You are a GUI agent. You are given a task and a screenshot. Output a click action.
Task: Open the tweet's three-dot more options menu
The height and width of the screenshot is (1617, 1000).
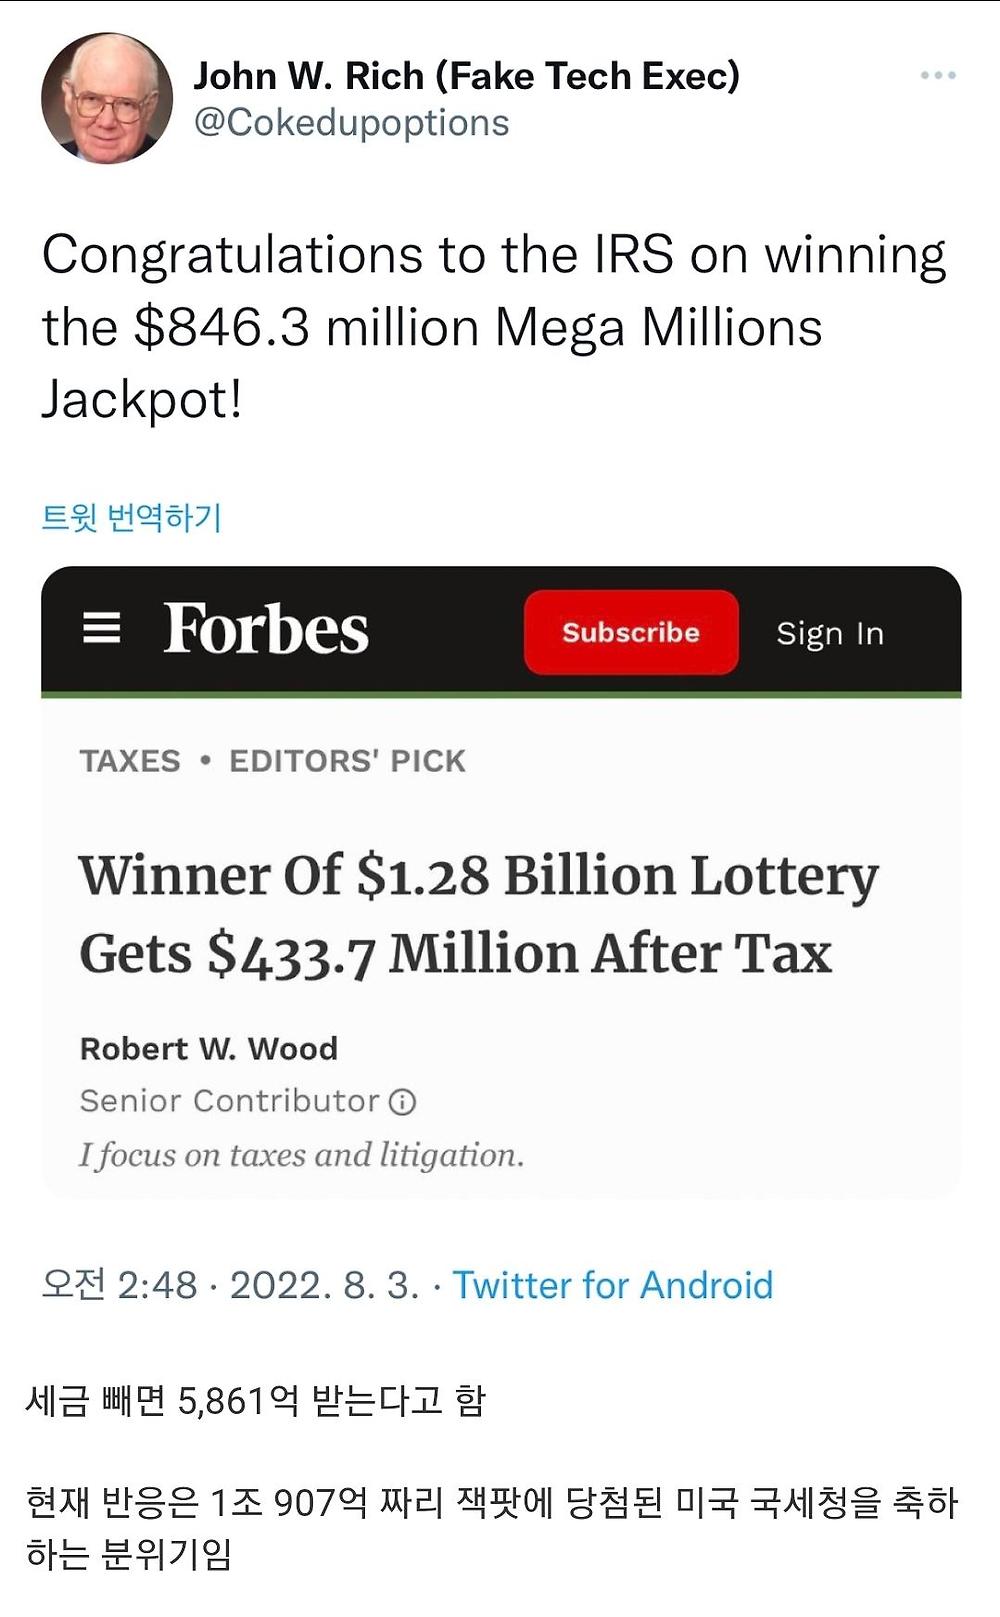[937, 76]
